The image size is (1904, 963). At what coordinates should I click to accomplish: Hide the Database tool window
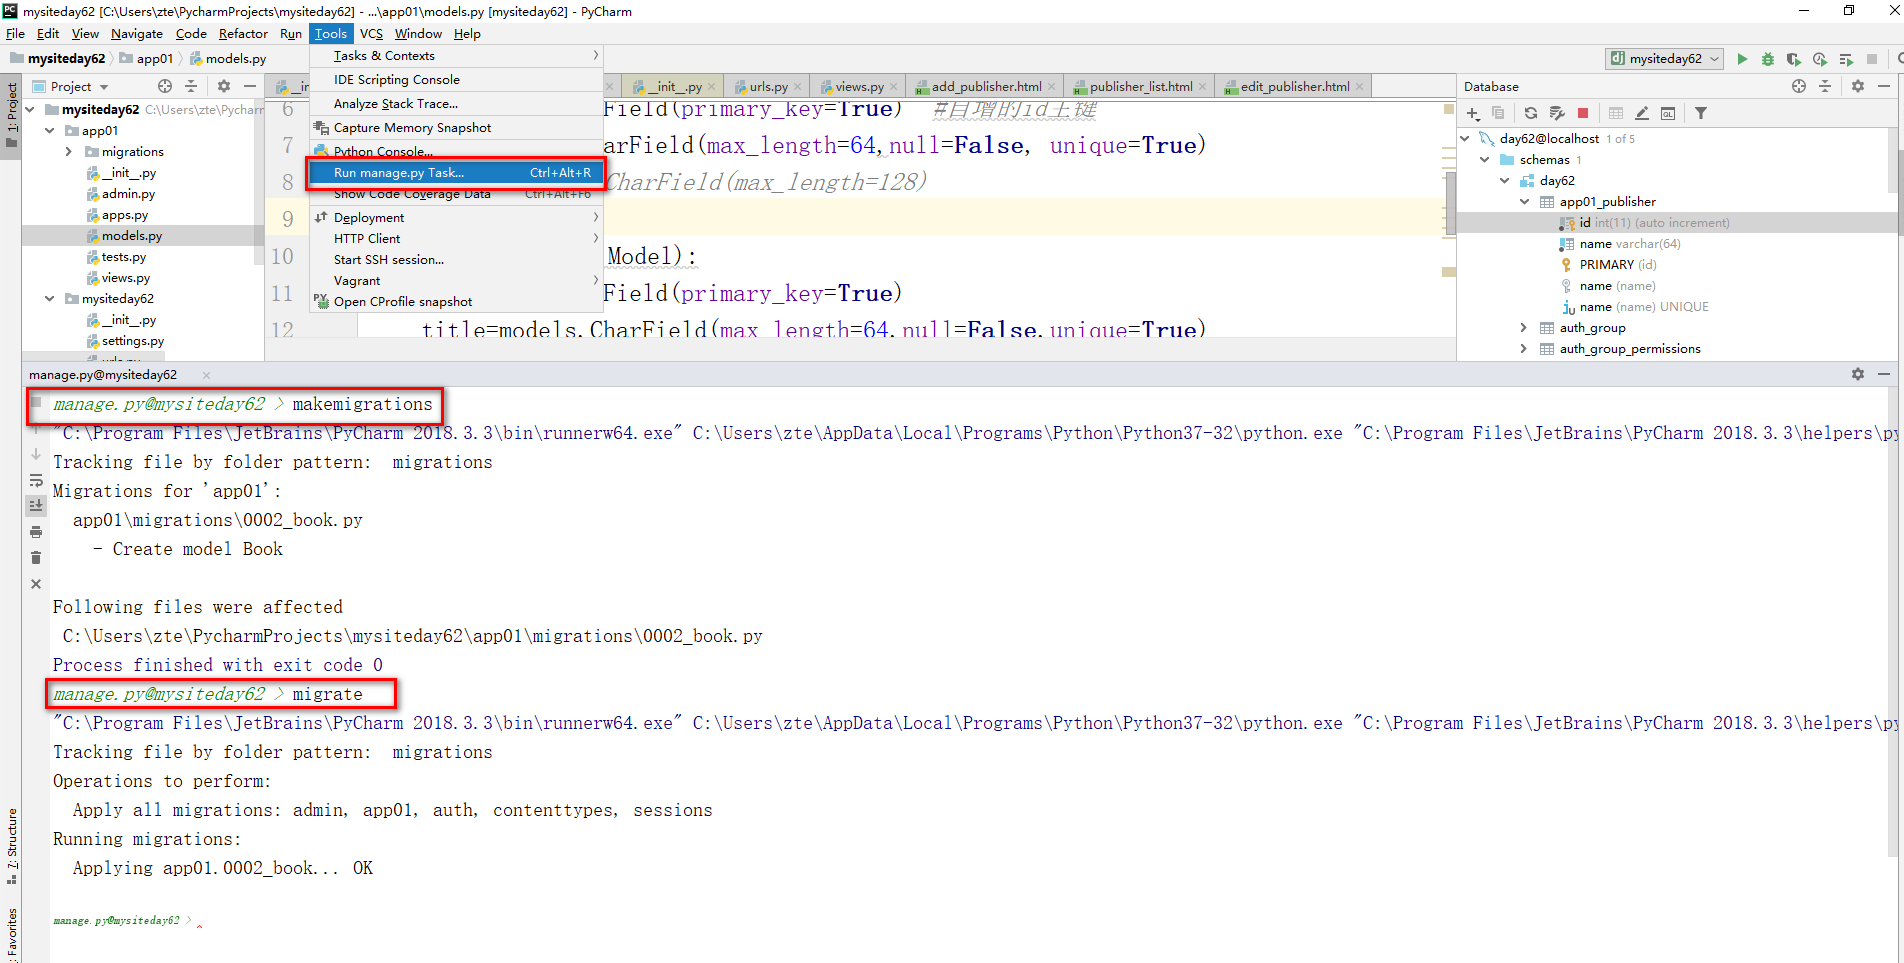[1884, 86]
